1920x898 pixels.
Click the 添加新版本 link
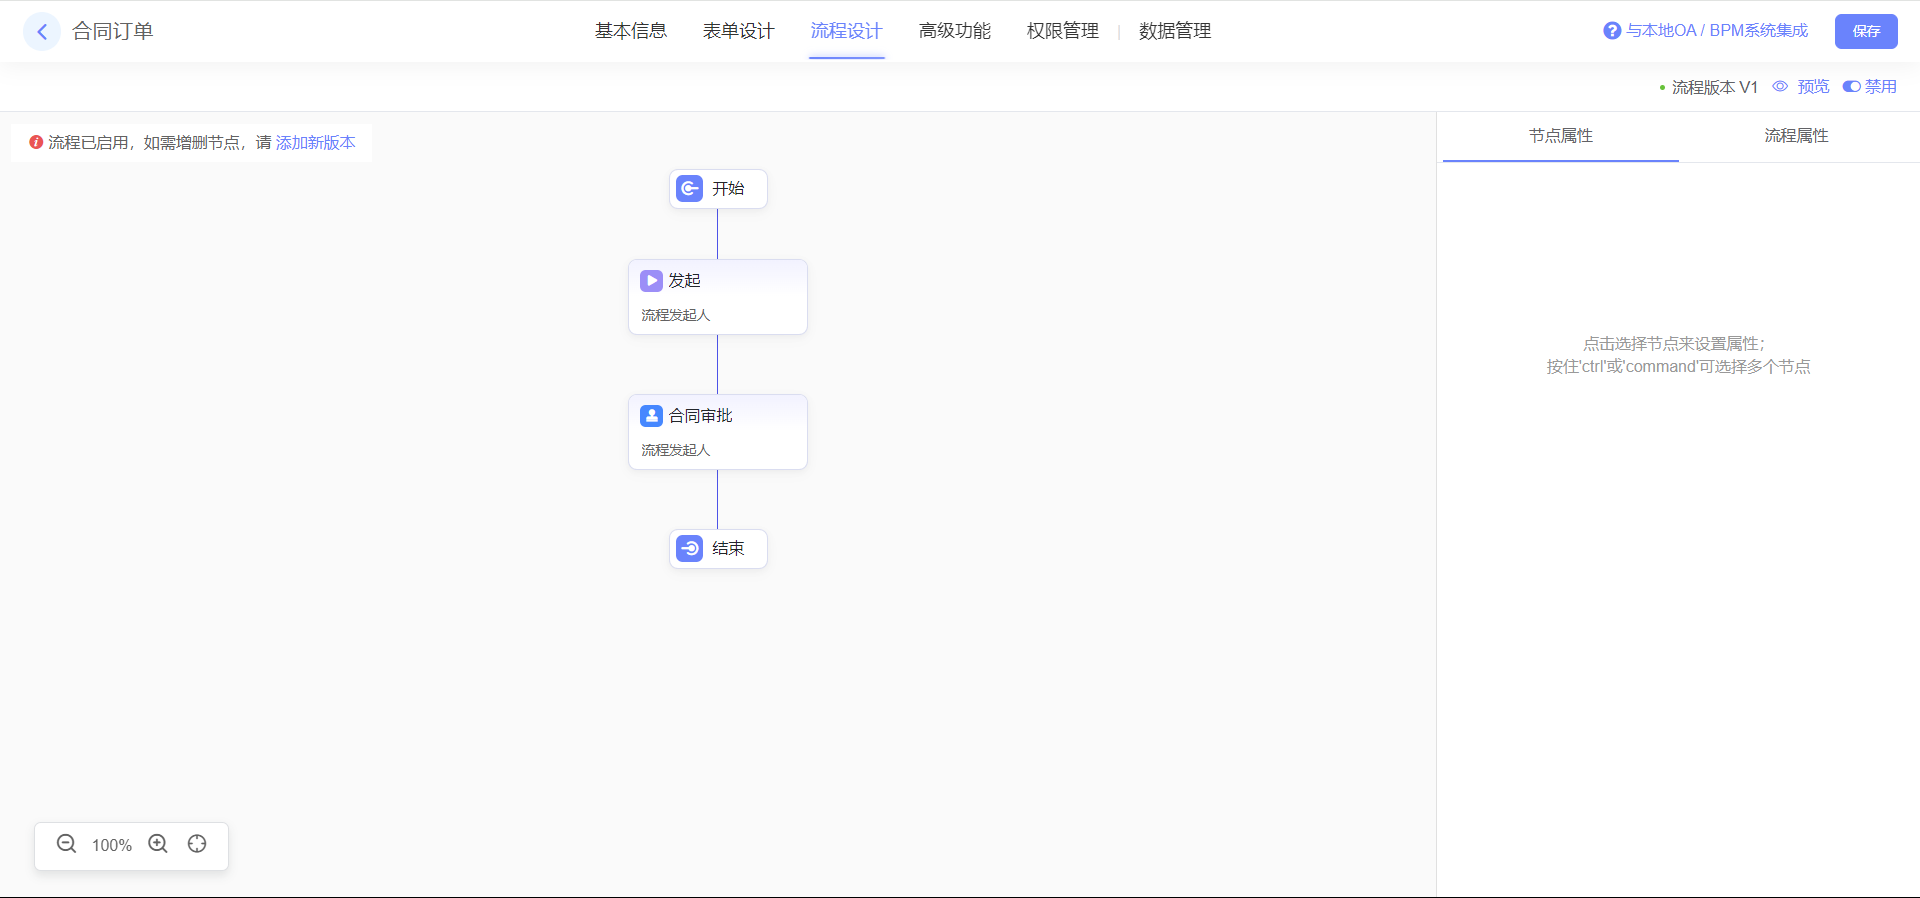315,143
